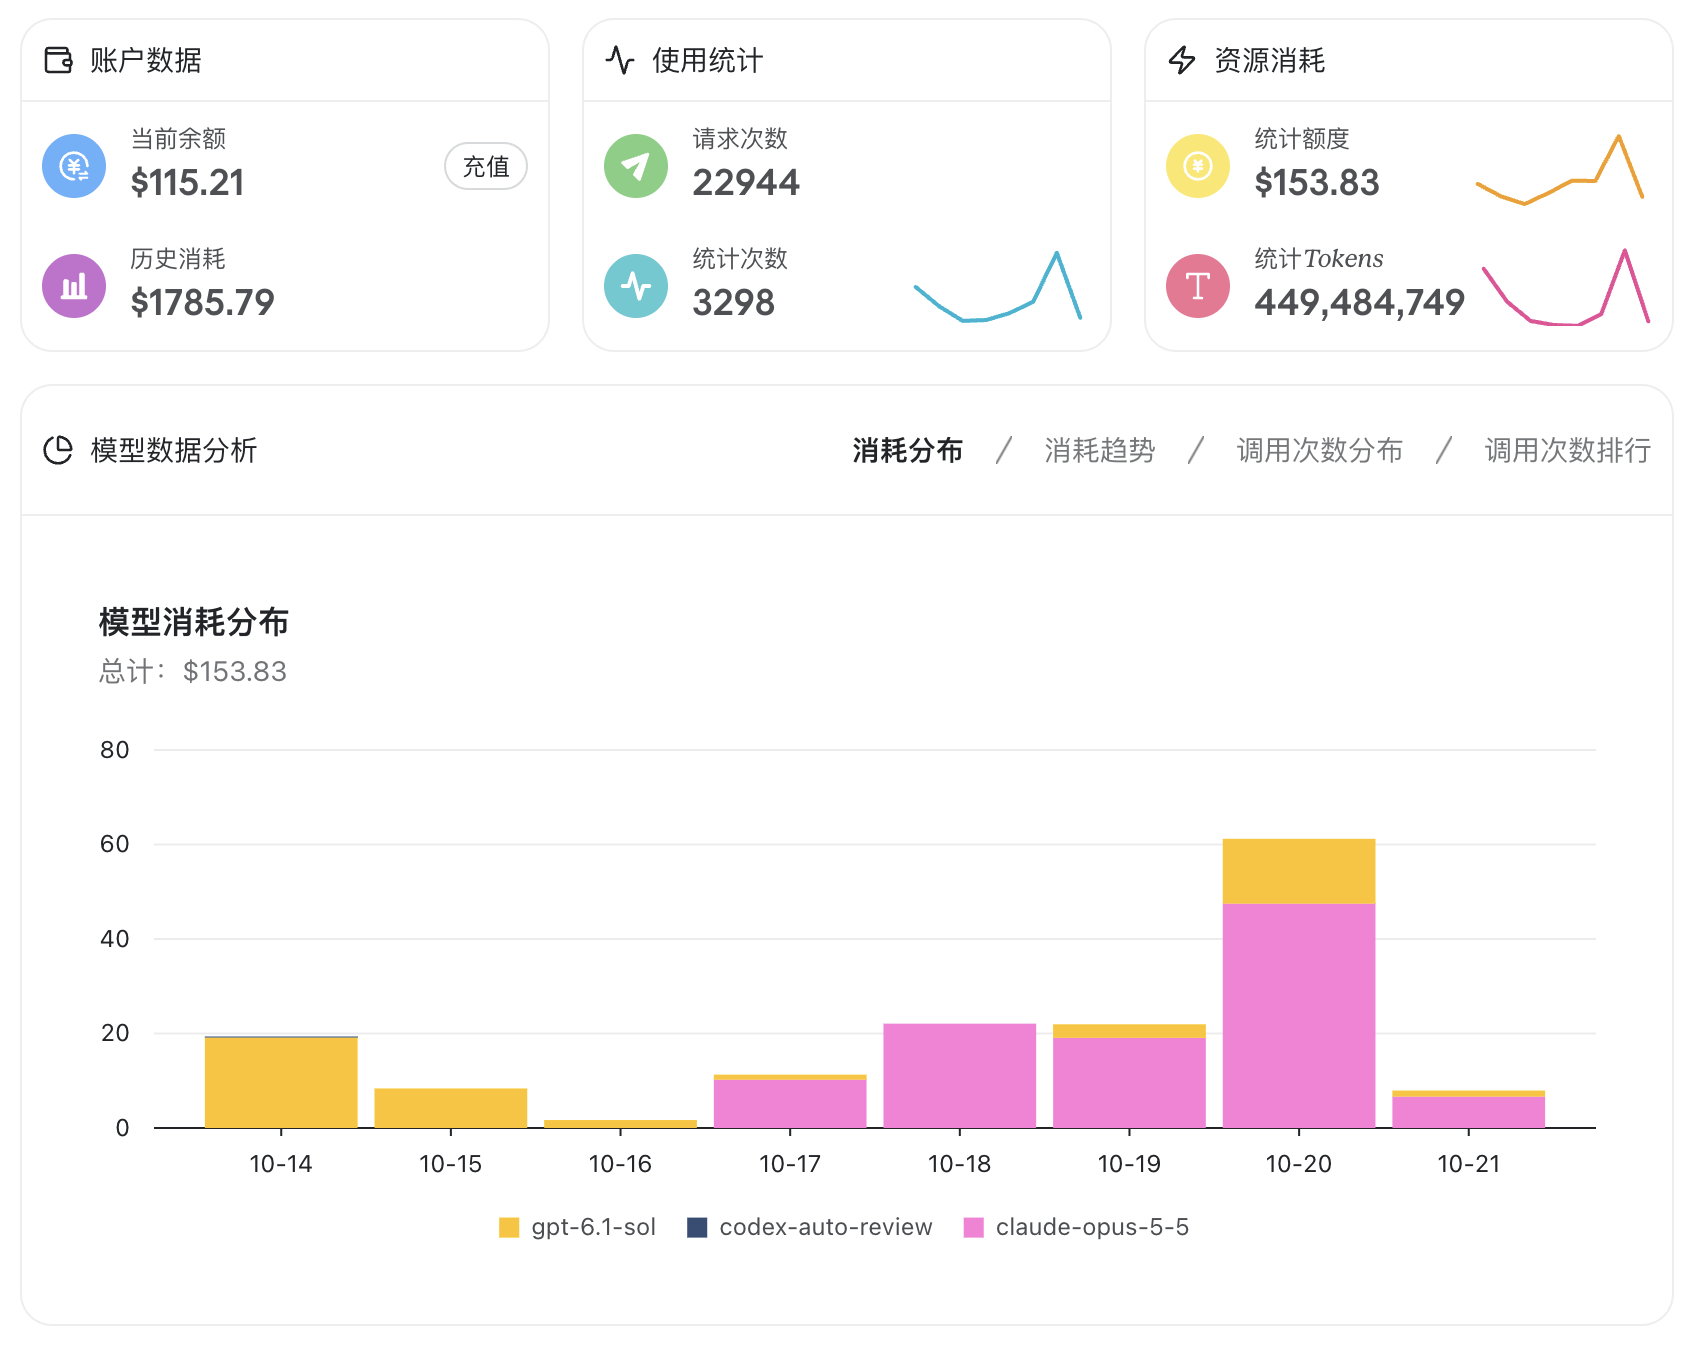
Task: Click the pie chart icon beside 模型数据分析
Action: 58,450
